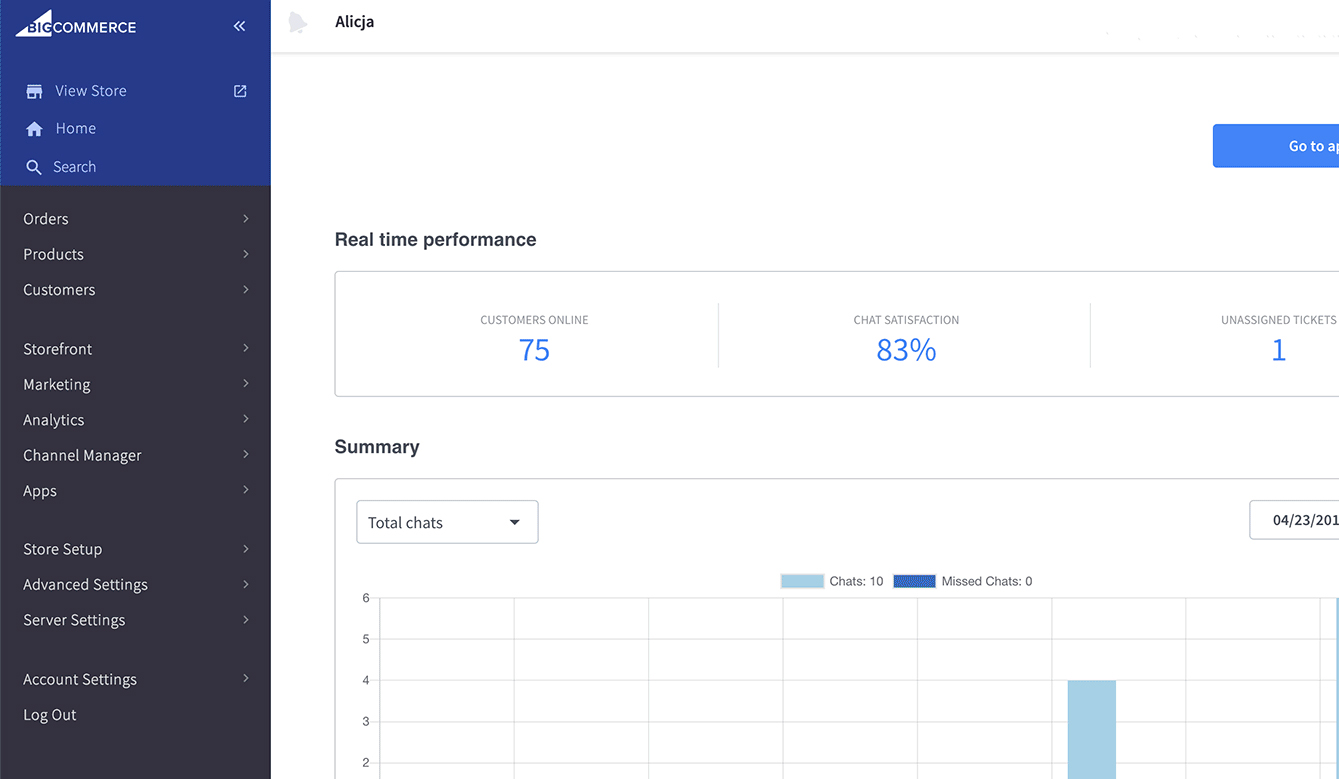
Task: Open the Apps menu item
Action: pyautogui.click(x=40, y=491)
